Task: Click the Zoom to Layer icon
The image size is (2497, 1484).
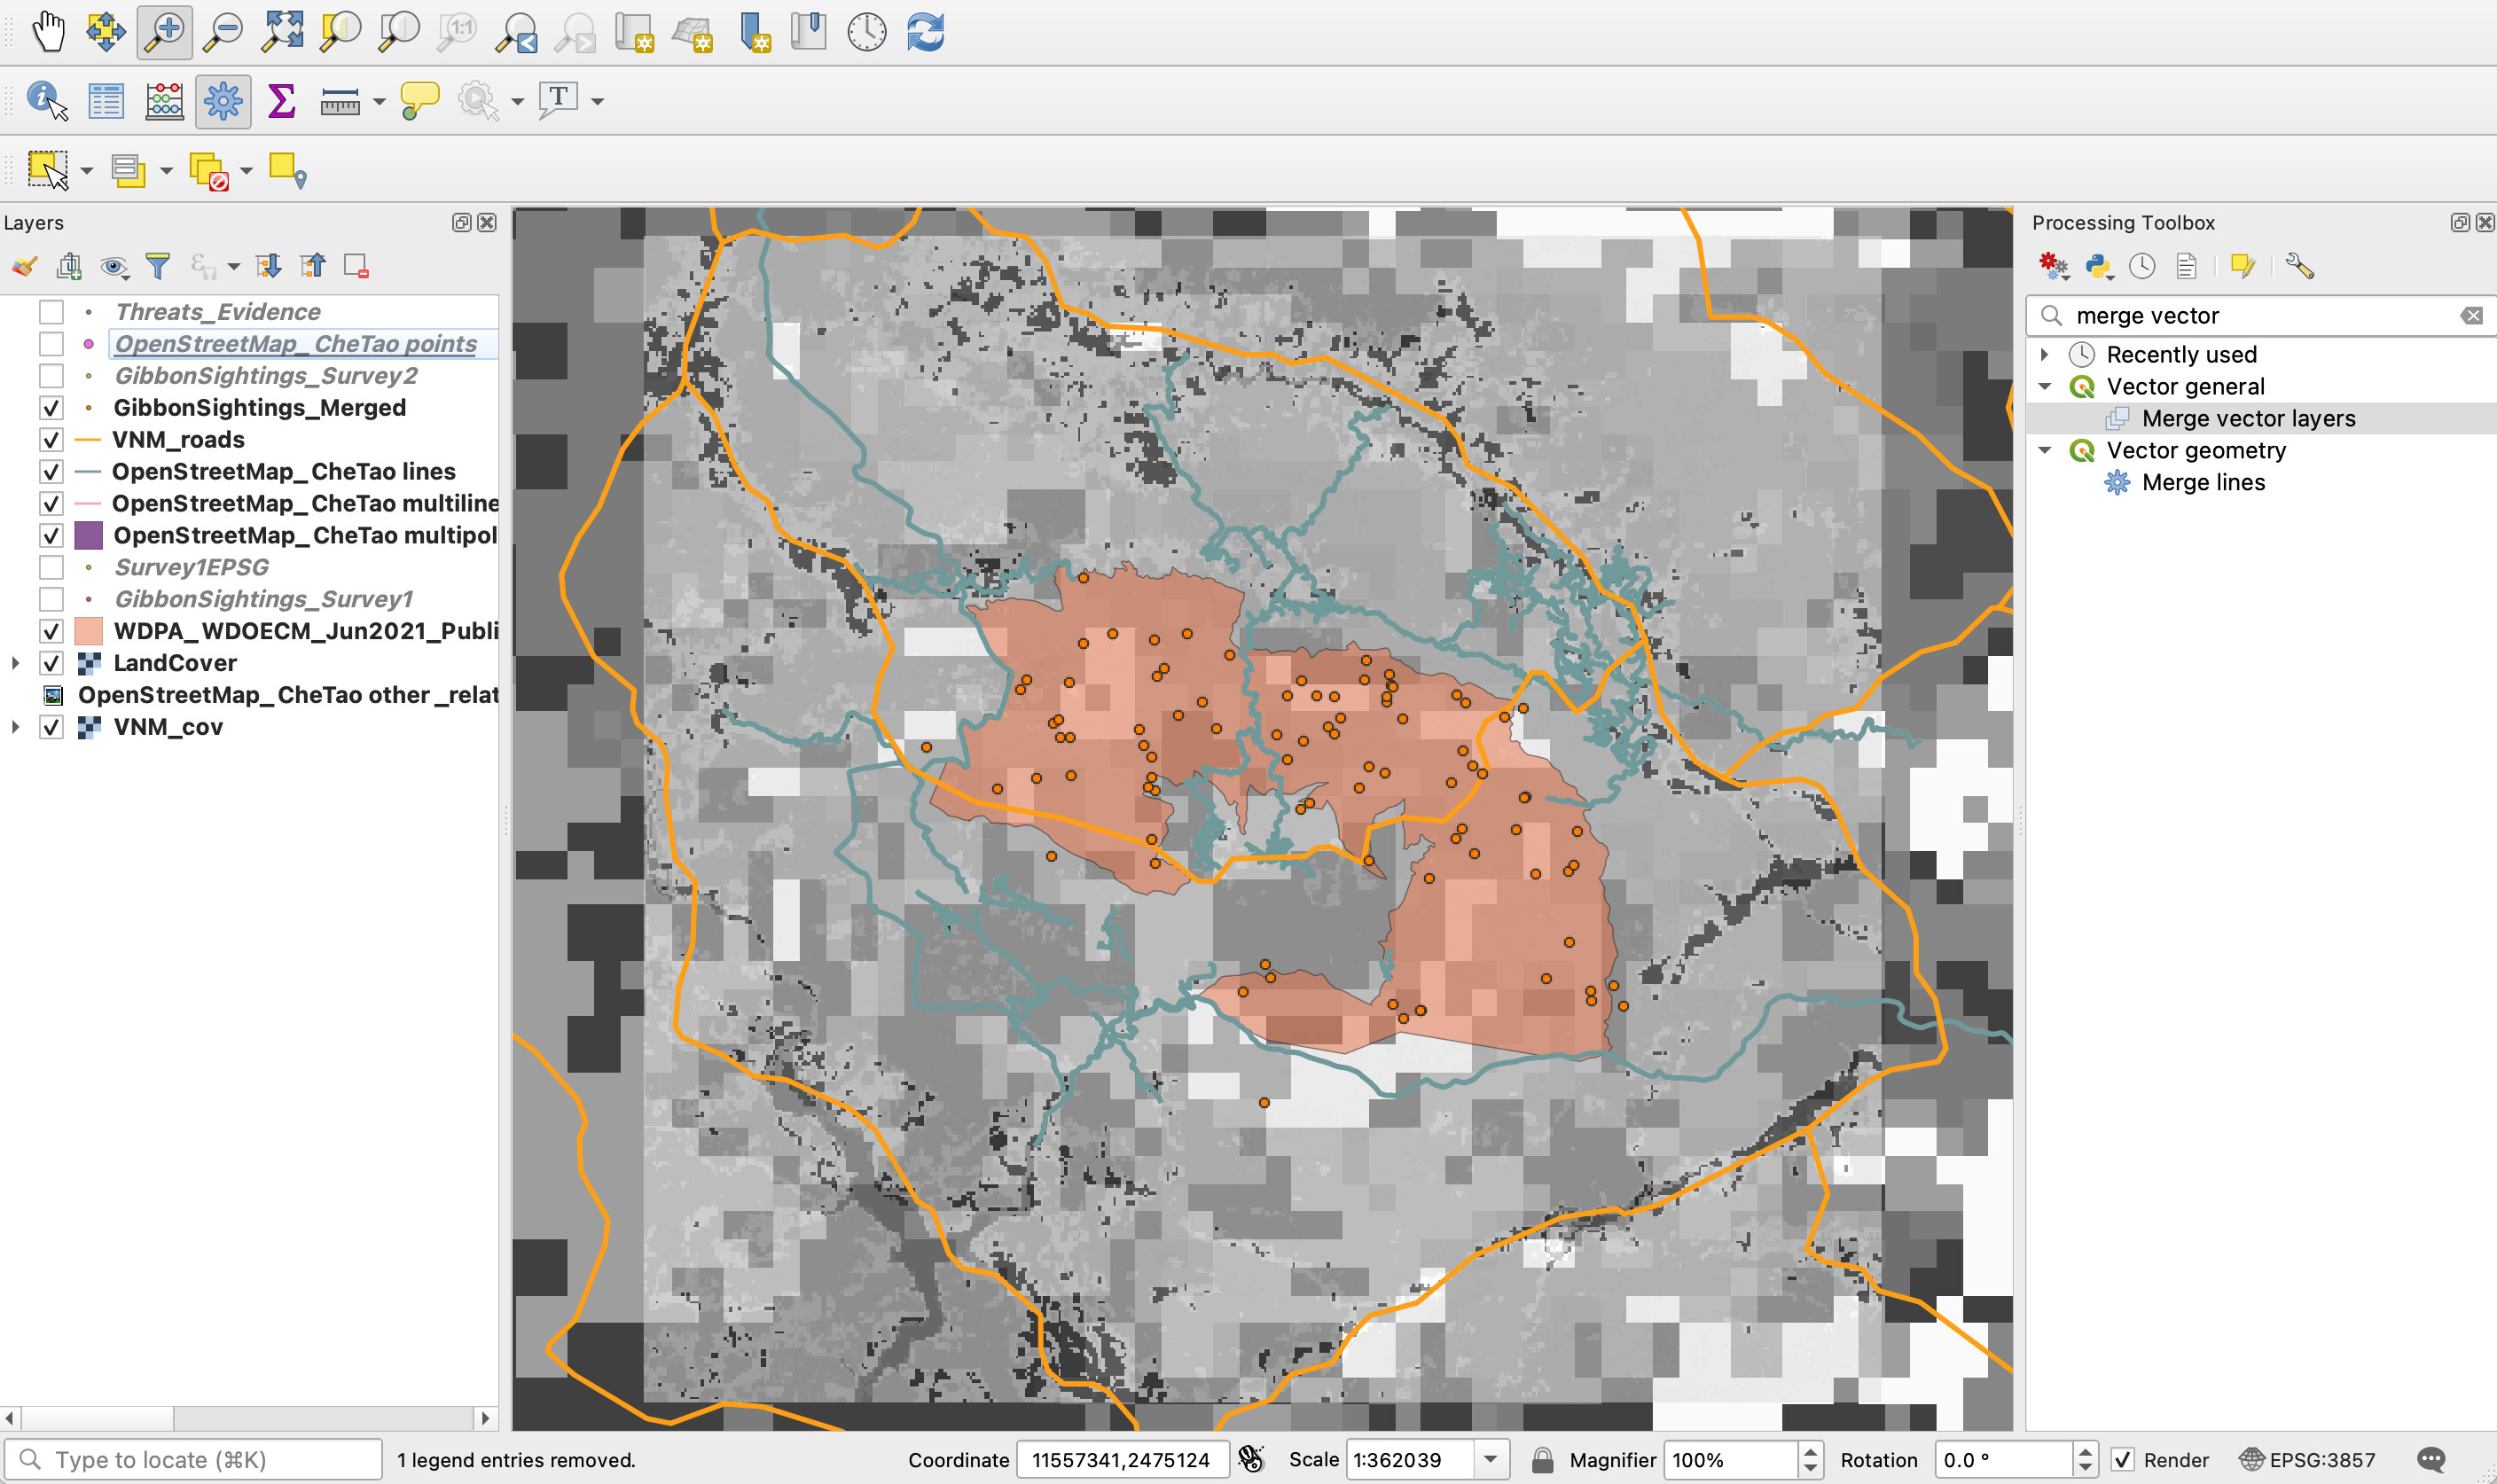Action: click(x=398, y=32)
